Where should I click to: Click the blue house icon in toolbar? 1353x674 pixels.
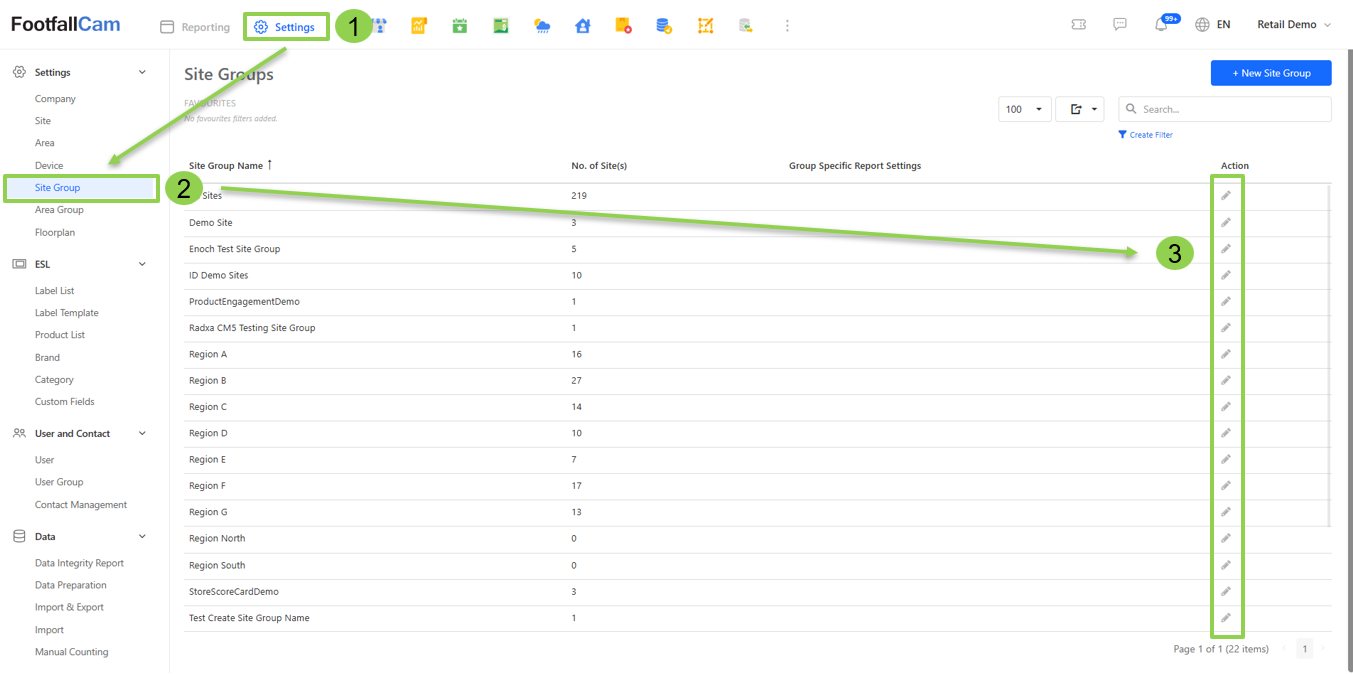(x=583, y=27)
